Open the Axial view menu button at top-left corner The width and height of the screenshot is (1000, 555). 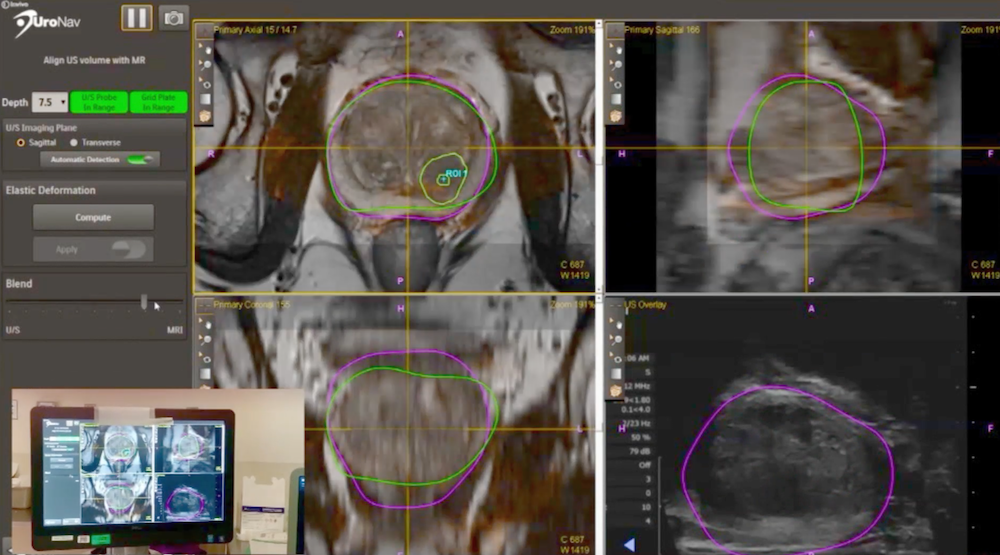204,30
